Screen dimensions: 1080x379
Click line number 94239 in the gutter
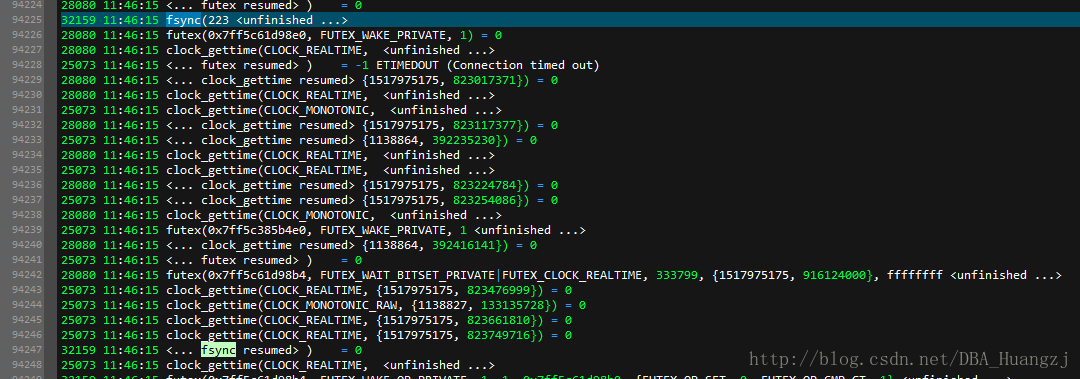28,230
